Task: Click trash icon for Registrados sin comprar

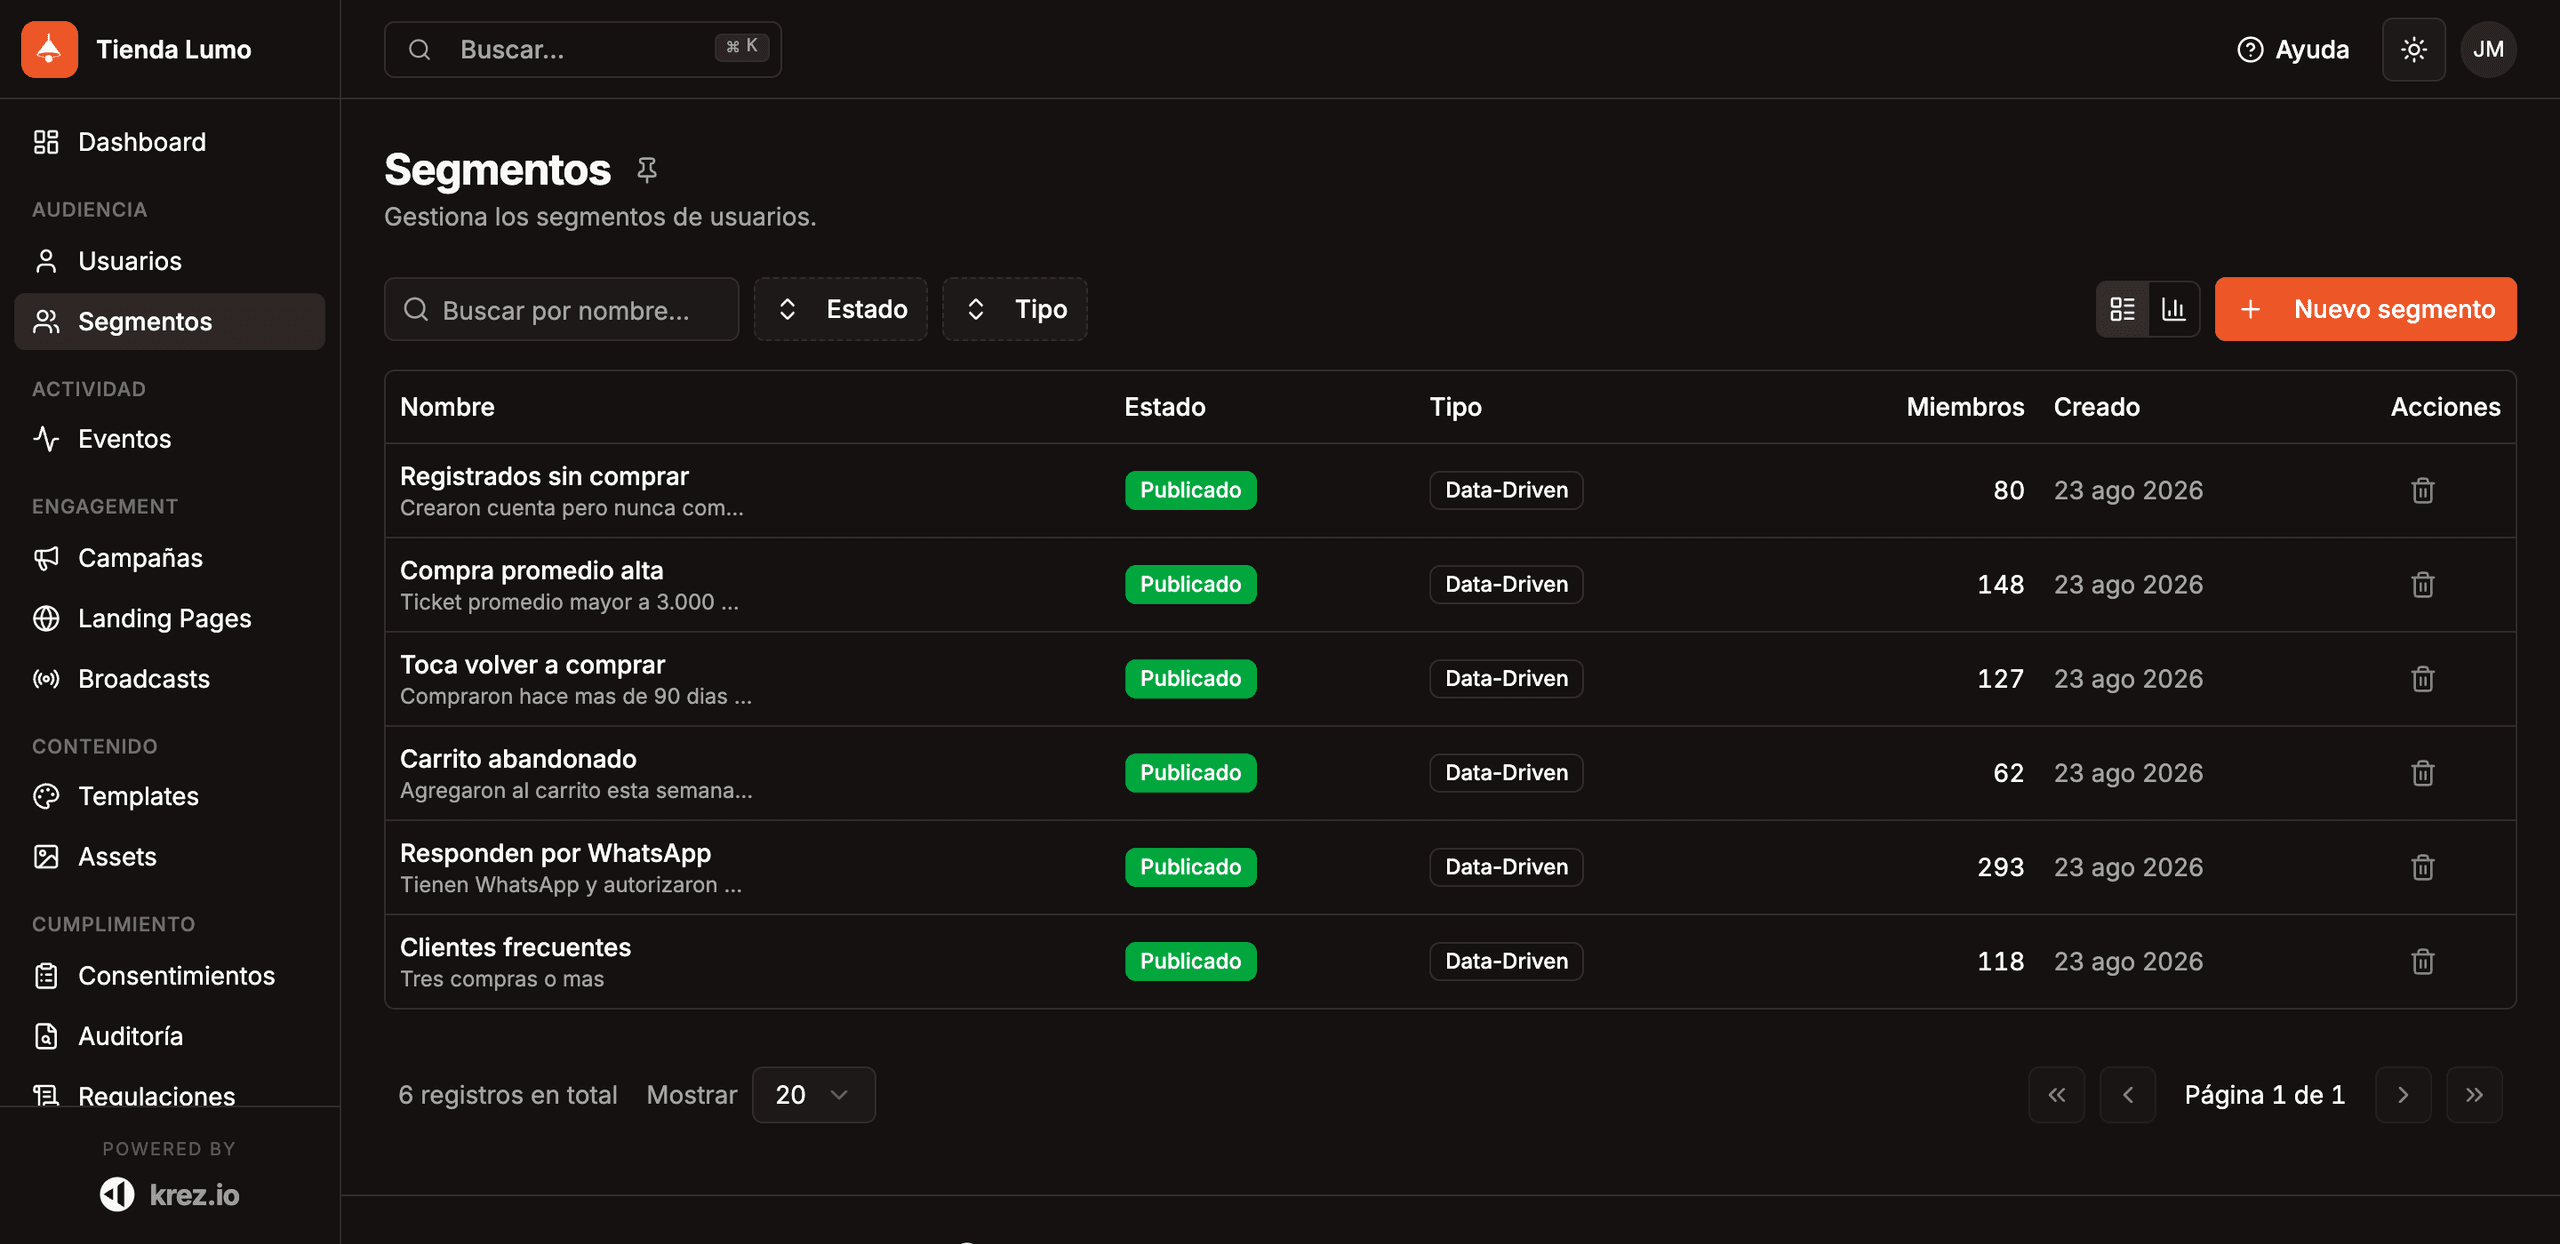Action: (x=2422, y=490)
